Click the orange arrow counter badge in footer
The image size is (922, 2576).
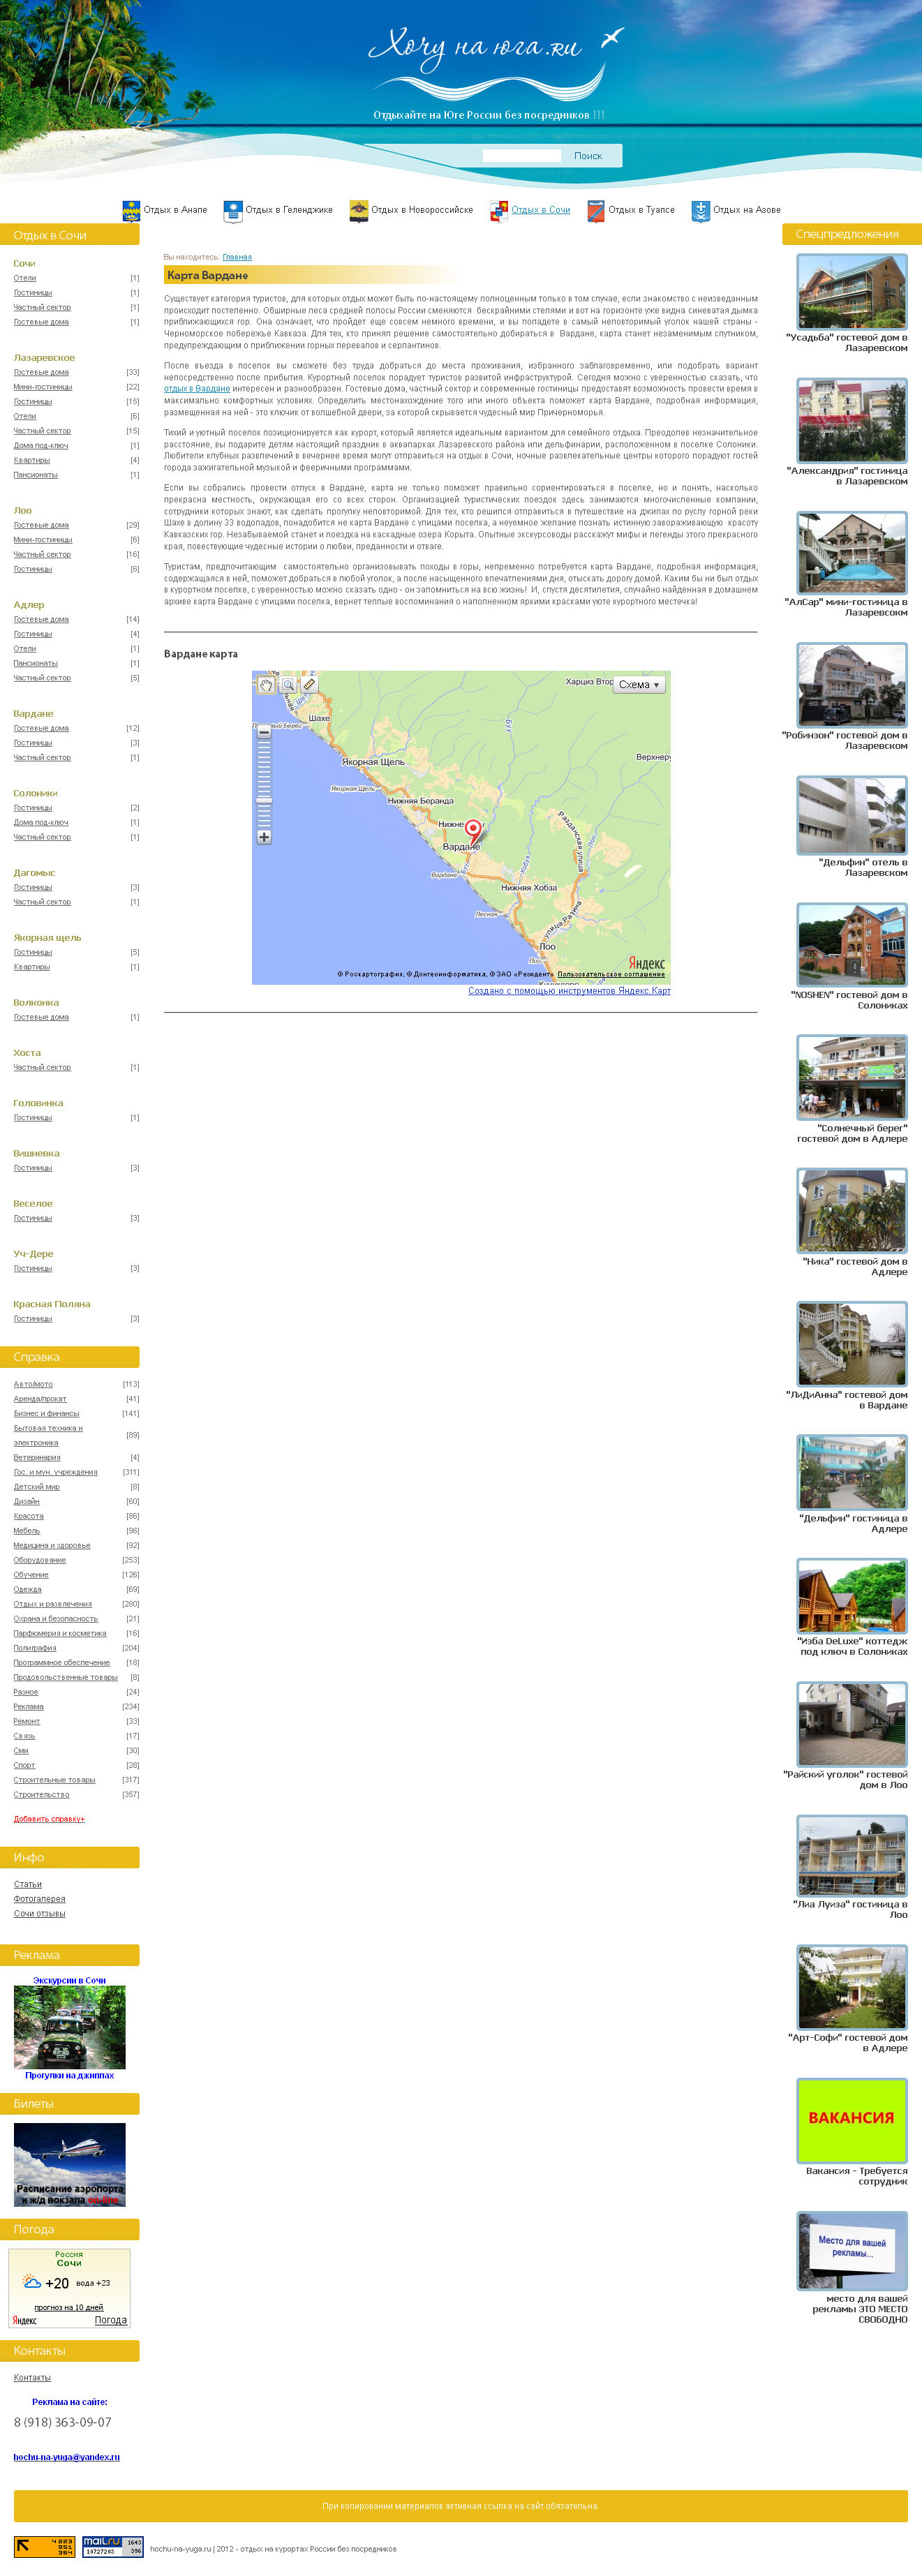[x=44, y=2547]
